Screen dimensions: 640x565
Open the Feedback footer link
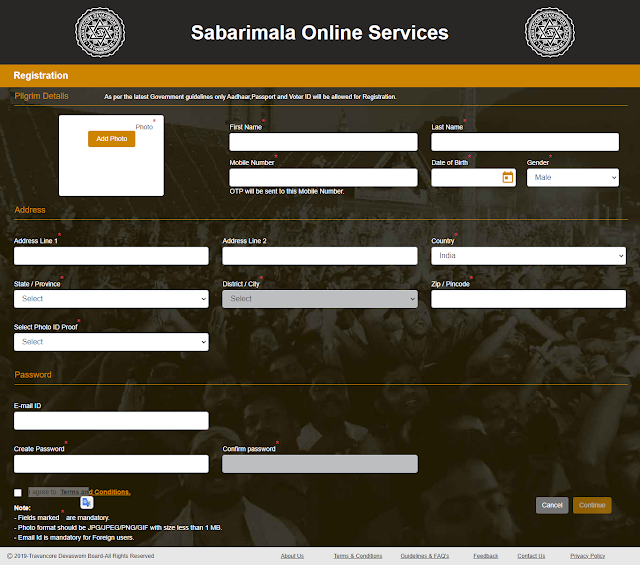(x=486, y=556)
